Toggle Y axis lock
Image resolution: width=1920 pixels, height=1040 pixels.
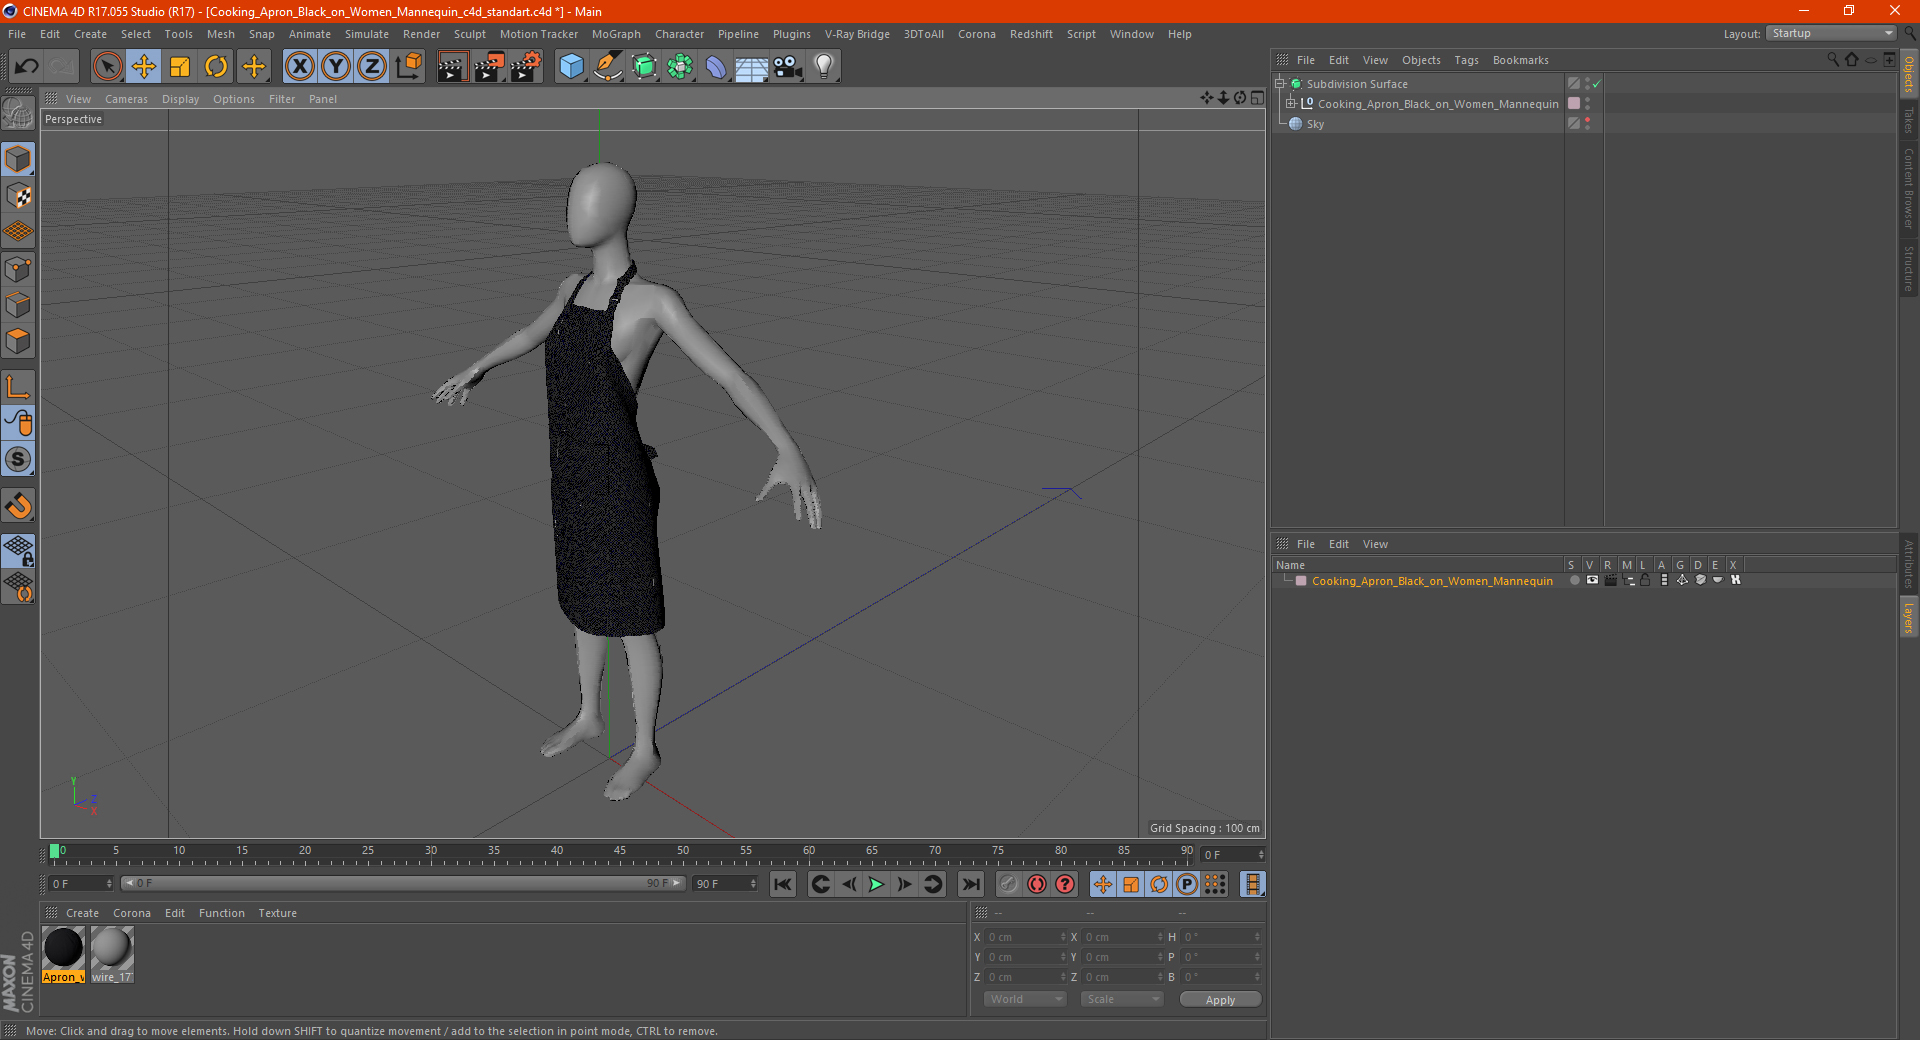(x=336, y=67)
